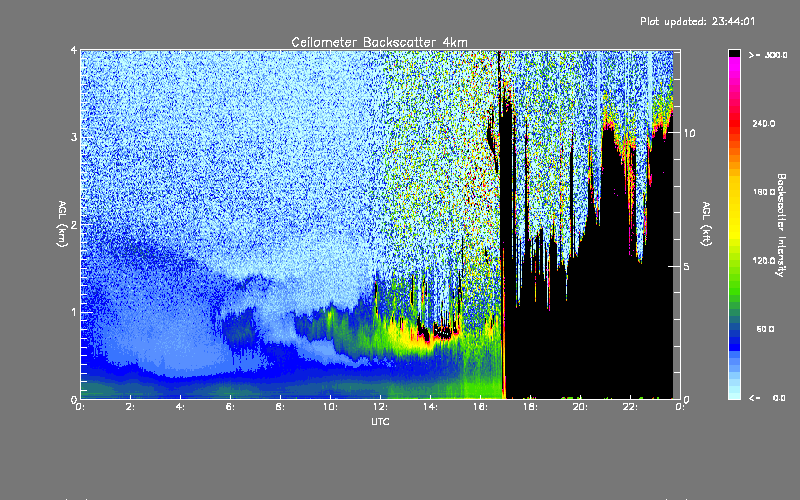Screen dimensions: 800x500
Task: Click the '4:' tick on UTC axis
Action: pyautogui.click(x=180, y=407)
